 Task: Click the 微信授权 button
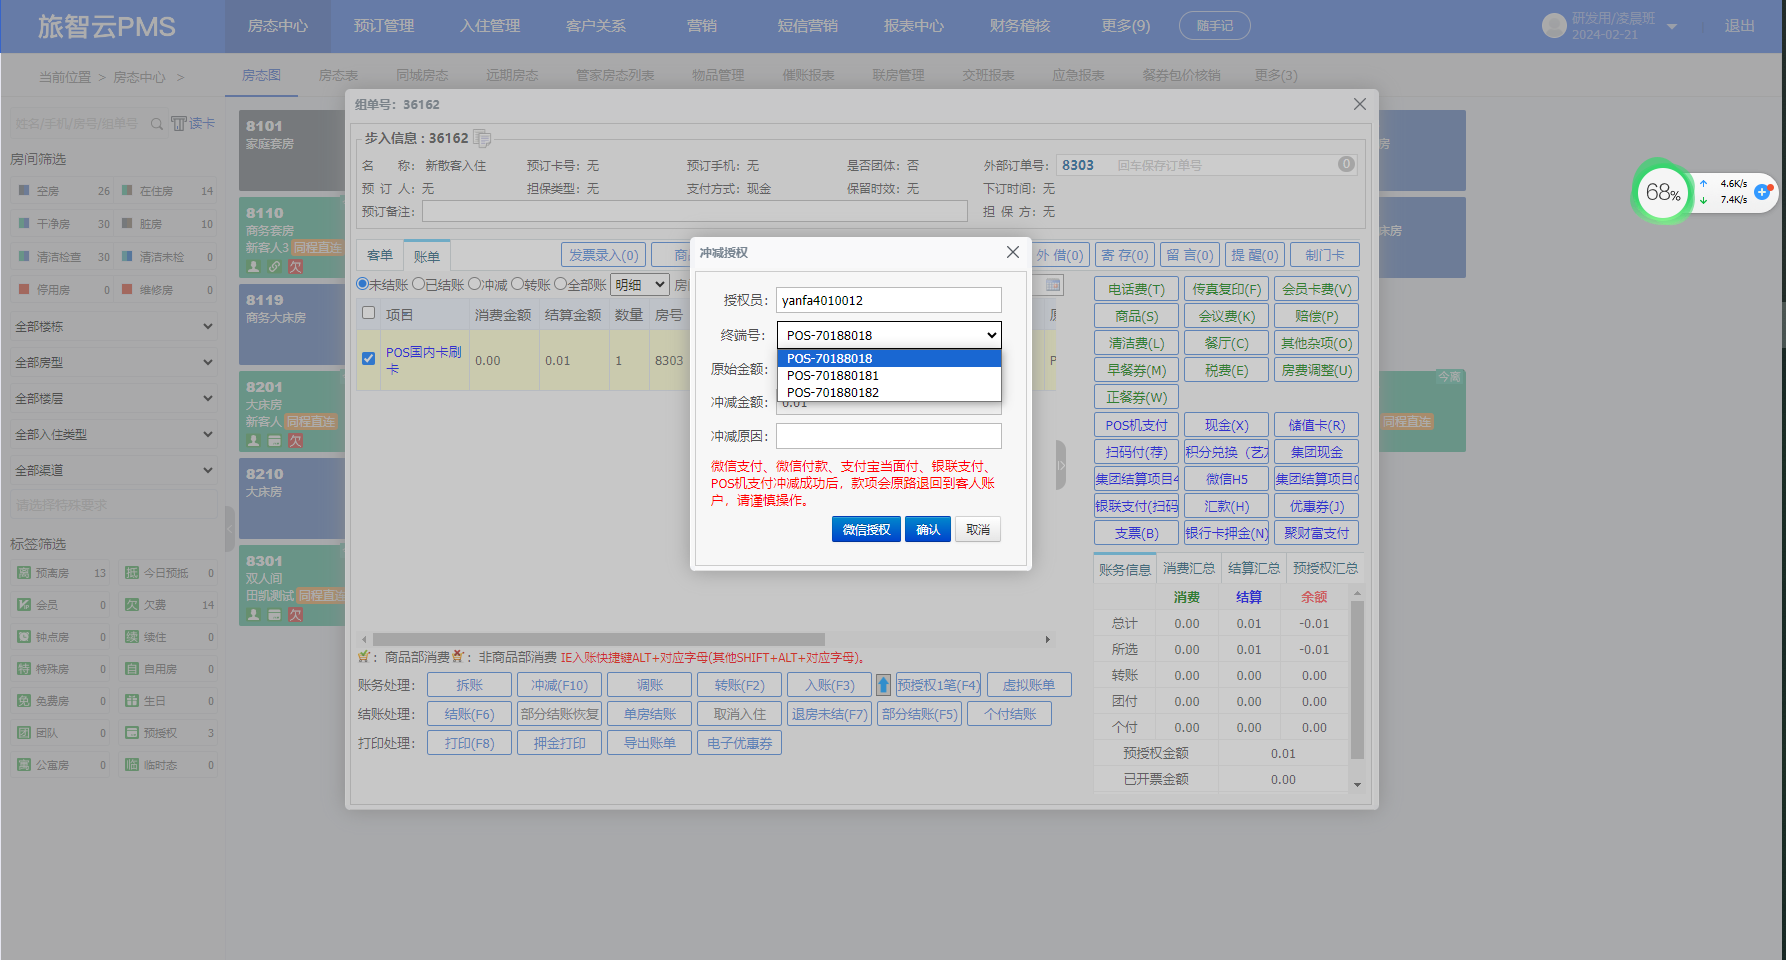[x=866, y=529]
